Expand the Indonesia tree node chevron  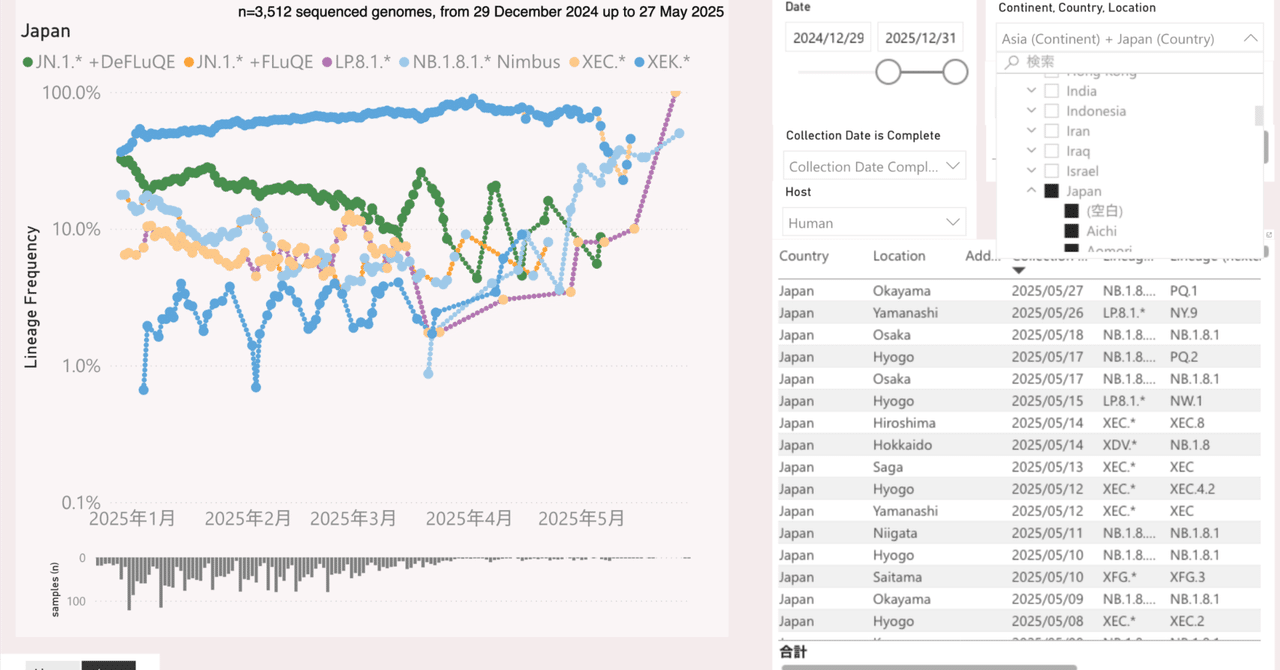click(1031, 111)
